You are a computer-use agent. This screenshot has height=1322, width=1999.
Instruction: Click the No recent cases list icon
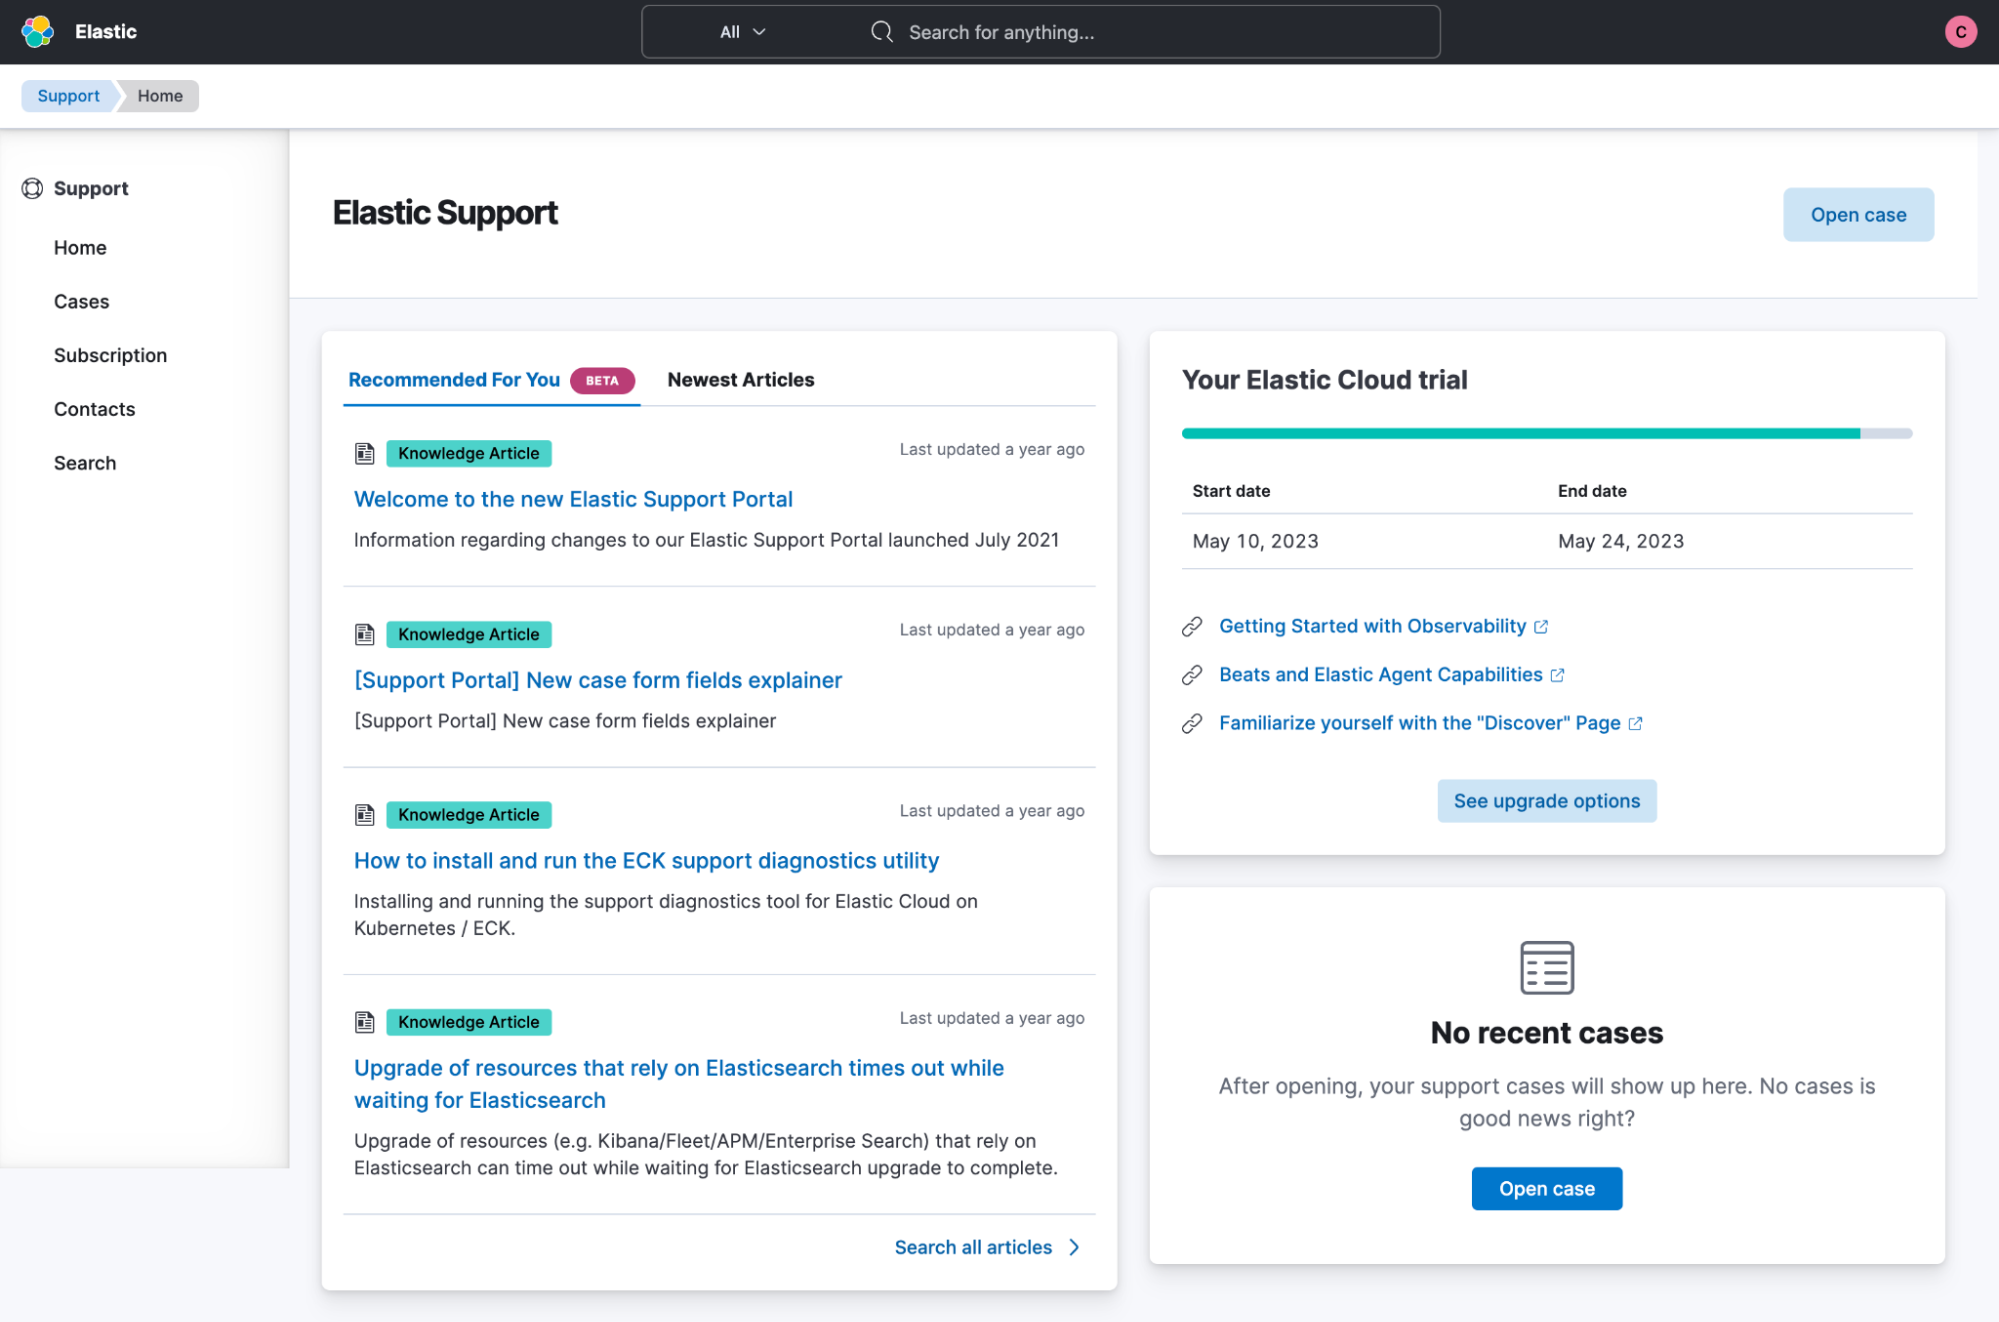(x=1546, y=967)
